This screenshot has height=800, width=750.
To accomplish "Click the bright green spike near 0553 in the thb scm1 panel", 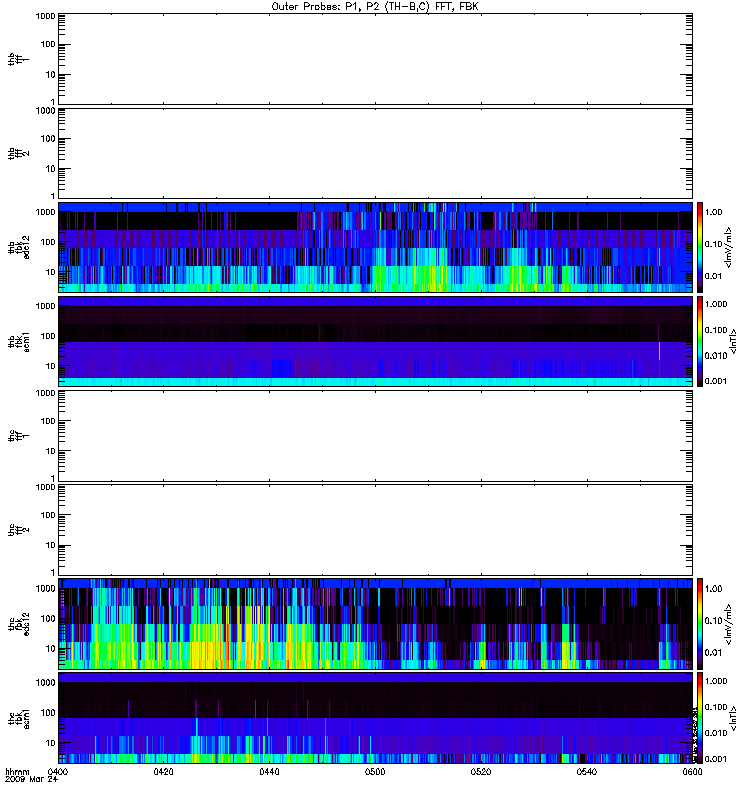I will pos(659,351).
